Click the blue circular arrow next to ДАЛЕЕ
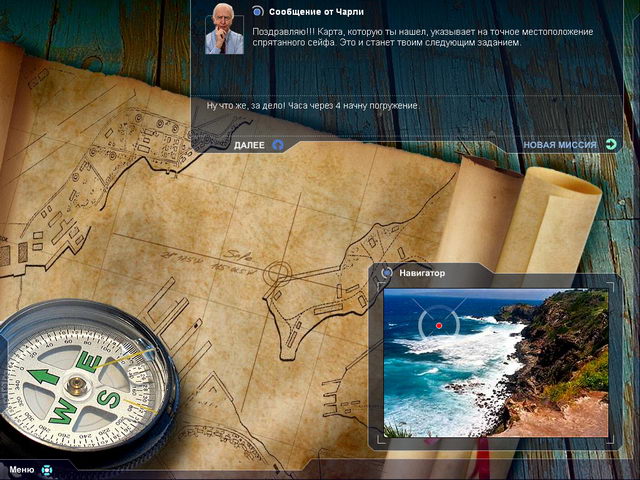 [278, 145]
